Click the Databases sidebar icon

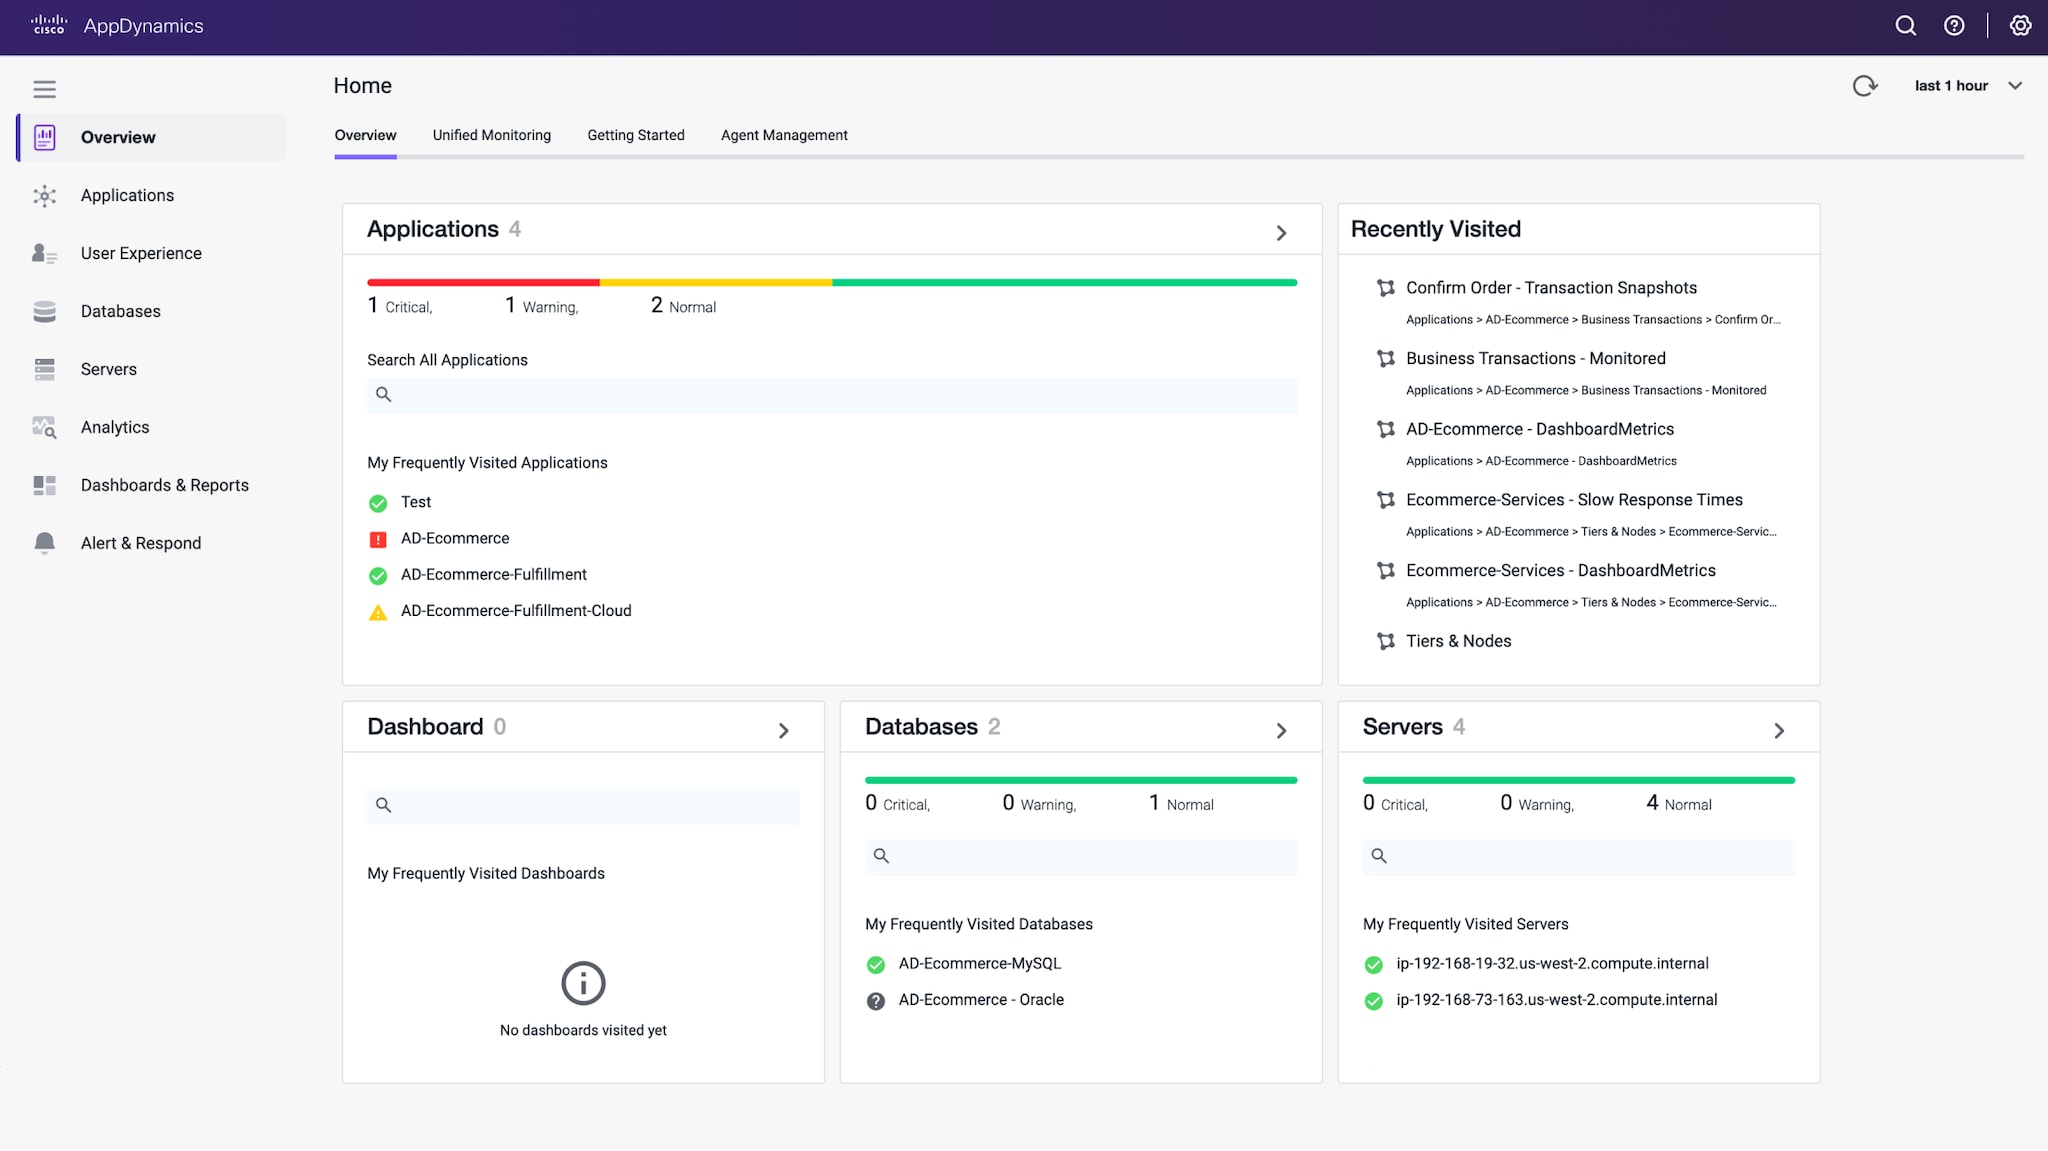(x=45, y=311)
